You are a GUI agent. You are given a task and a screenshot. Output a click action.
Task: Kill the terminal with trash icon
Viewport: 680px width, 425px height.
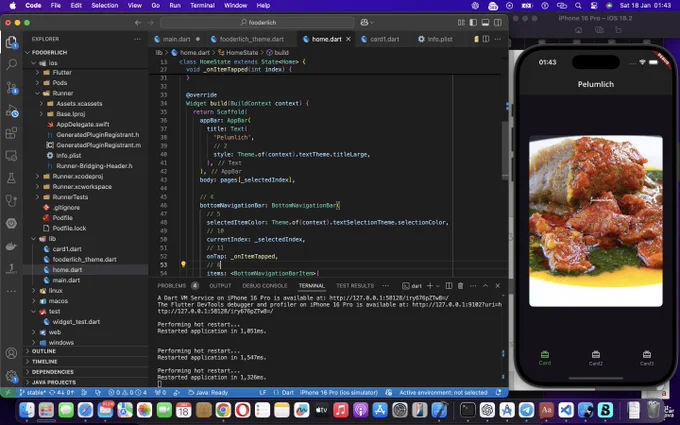pyautogui.click(x=461, y=286)
